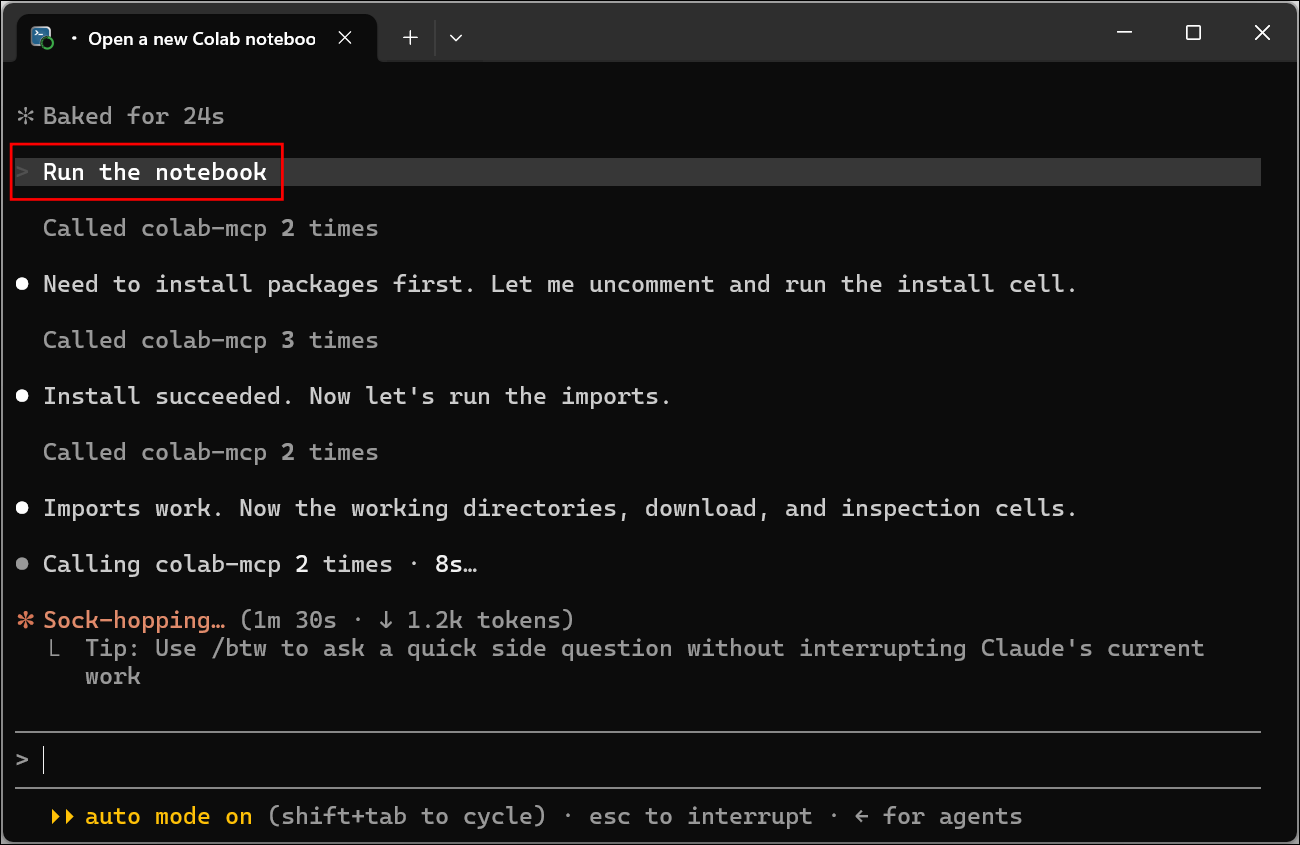Click the '/btw' tip text line
The width and height of the screenshot is (1300, 845).
coord(644,662)
